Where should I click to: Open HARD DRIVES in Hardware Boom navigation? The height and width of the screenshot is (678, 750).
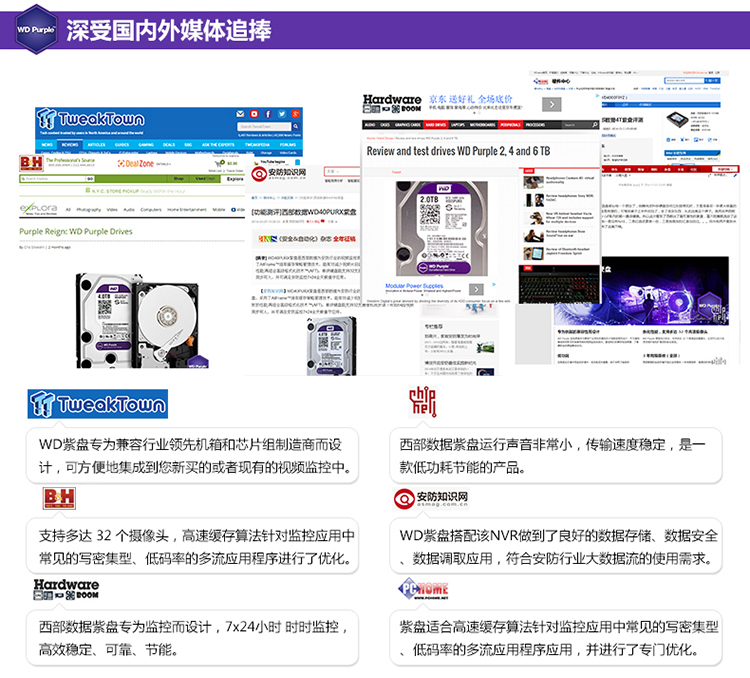pyautogui.click(x=436, y=125)
